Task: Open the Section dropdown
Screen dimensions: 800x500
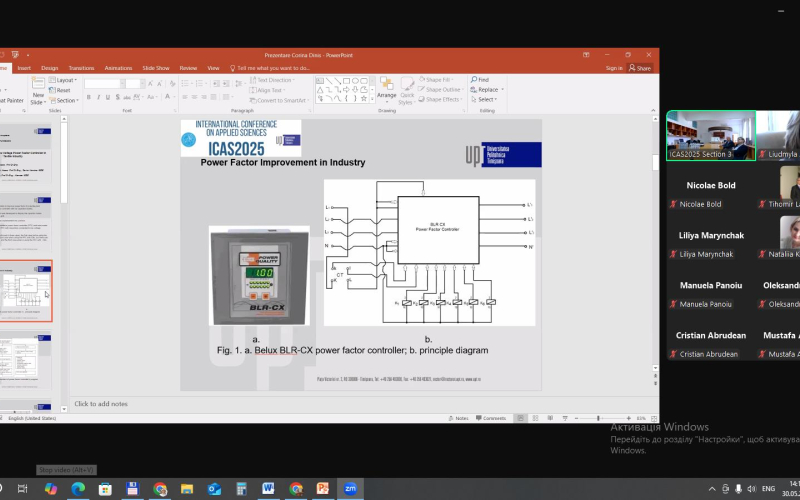Action: (x=64, y=101)
